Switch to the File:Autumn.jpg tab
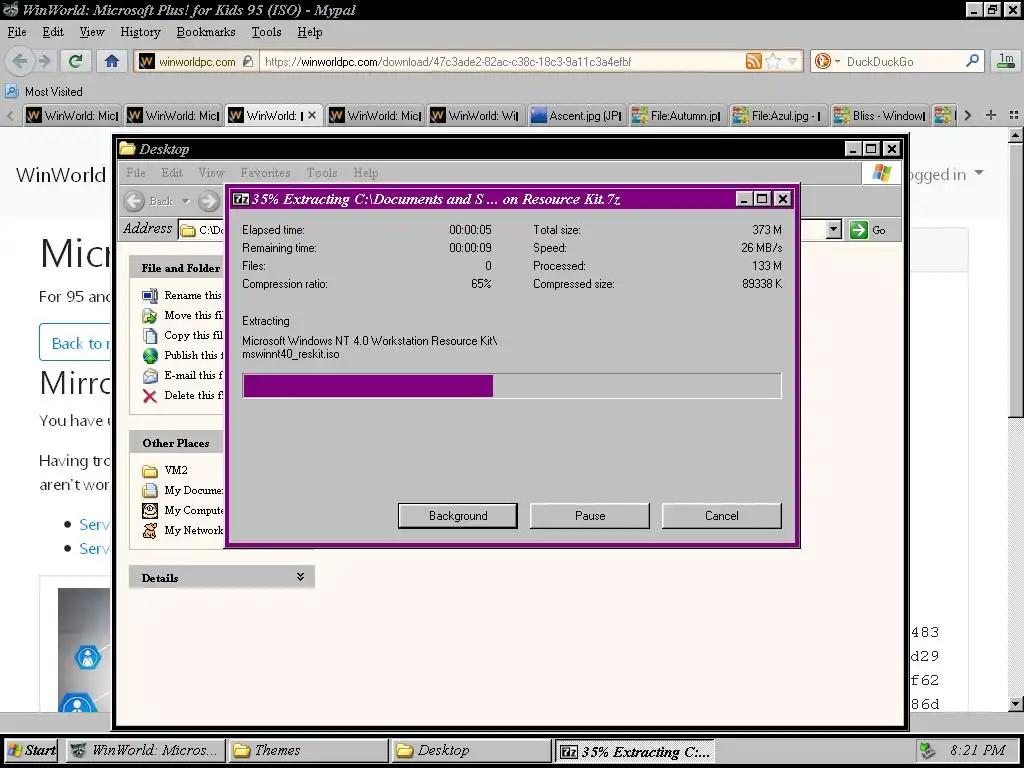The width and height of the screenshot is (1024, 768). (677, 116)
